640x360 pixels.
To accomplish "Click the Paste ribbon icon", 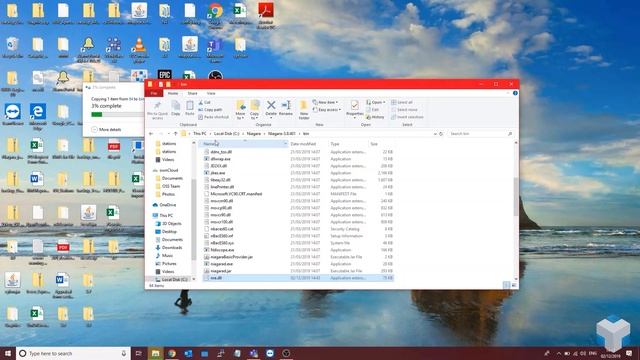I will [x=190, y=108].
